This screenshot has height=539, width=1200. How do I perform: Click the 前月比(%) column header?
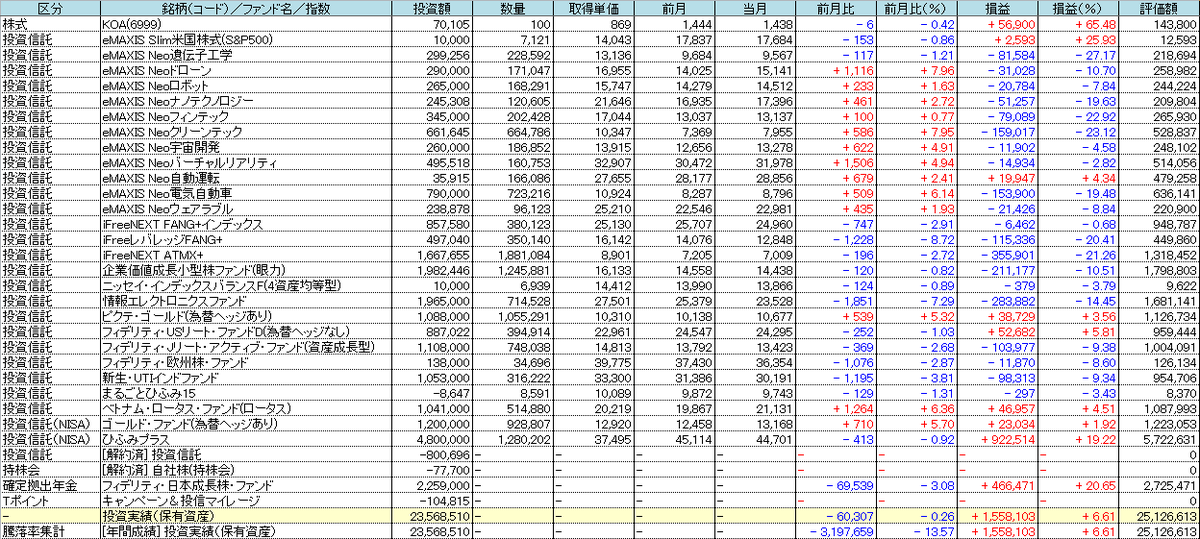(x=917, y=7)
